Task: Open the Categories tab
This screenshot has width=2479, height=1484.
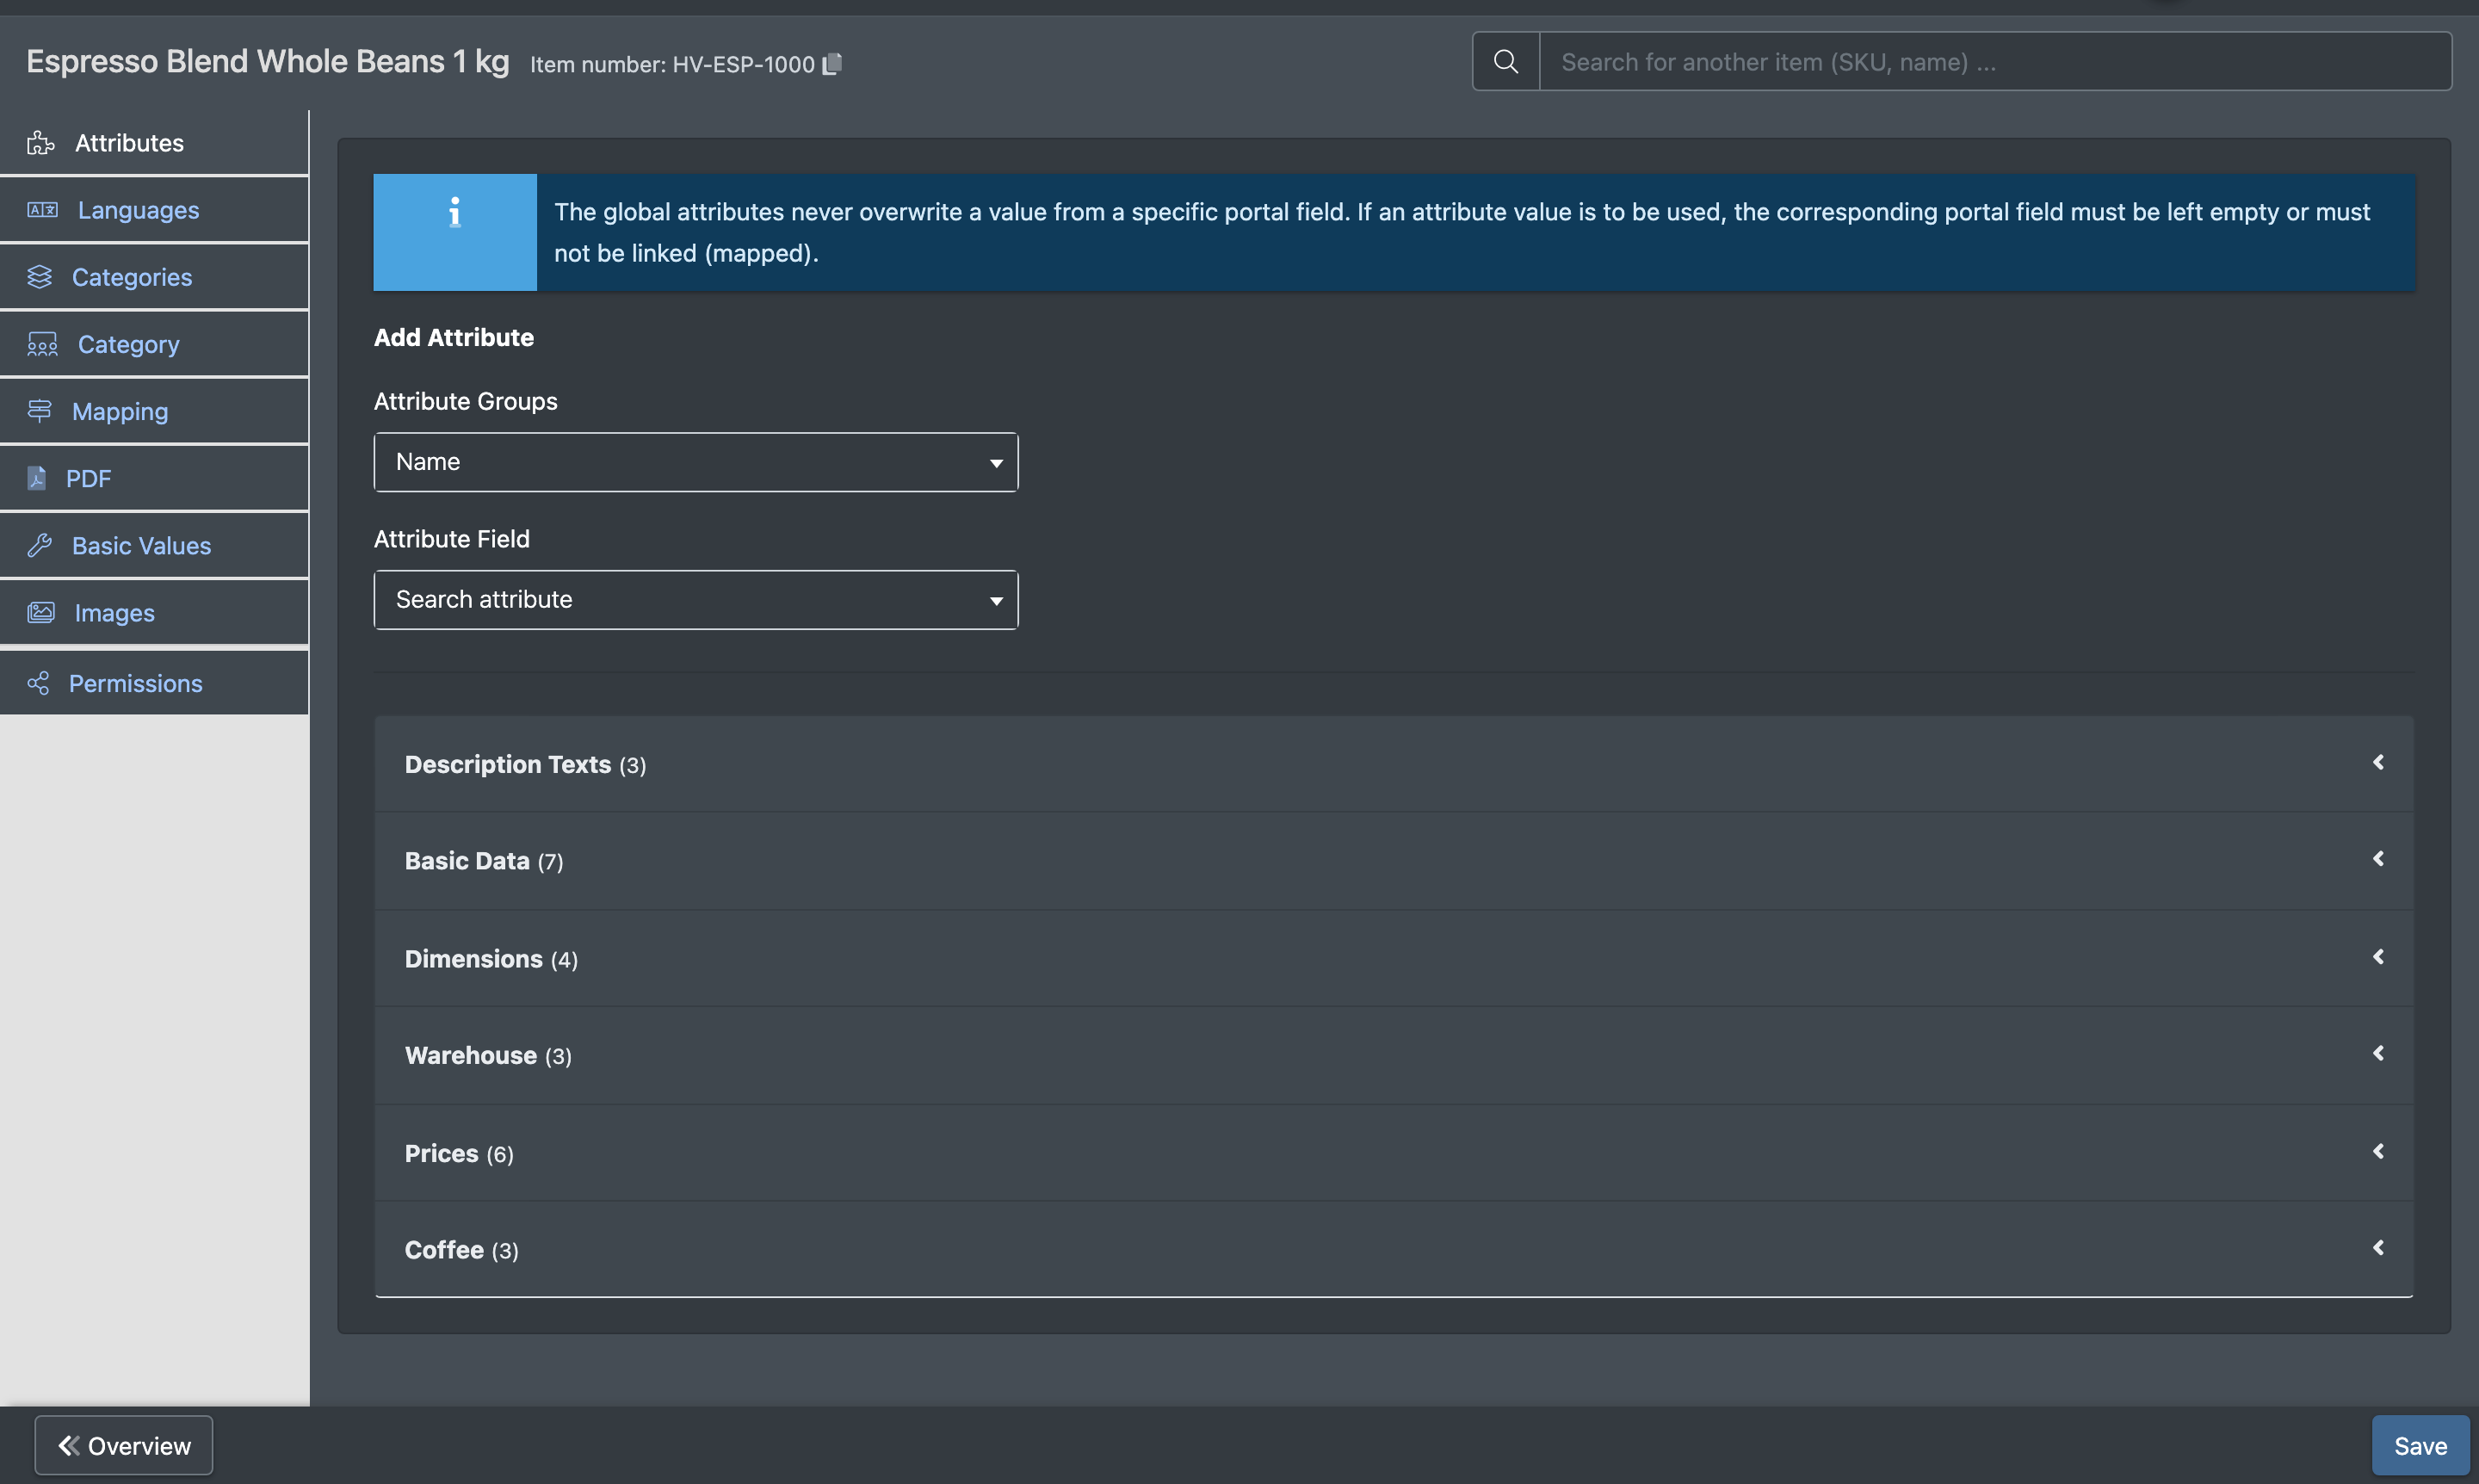Action: point(154,277)
